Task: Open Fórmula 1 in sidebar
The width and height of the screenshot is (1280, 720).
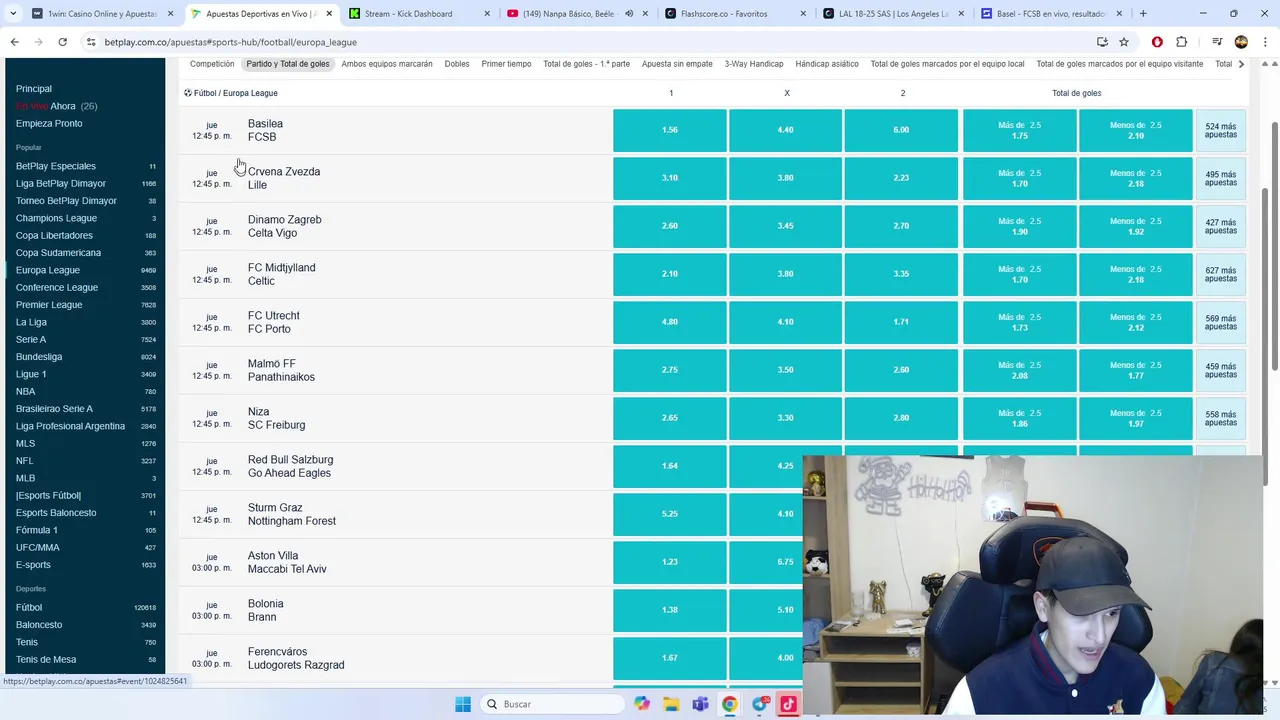Action: [37, 530]
